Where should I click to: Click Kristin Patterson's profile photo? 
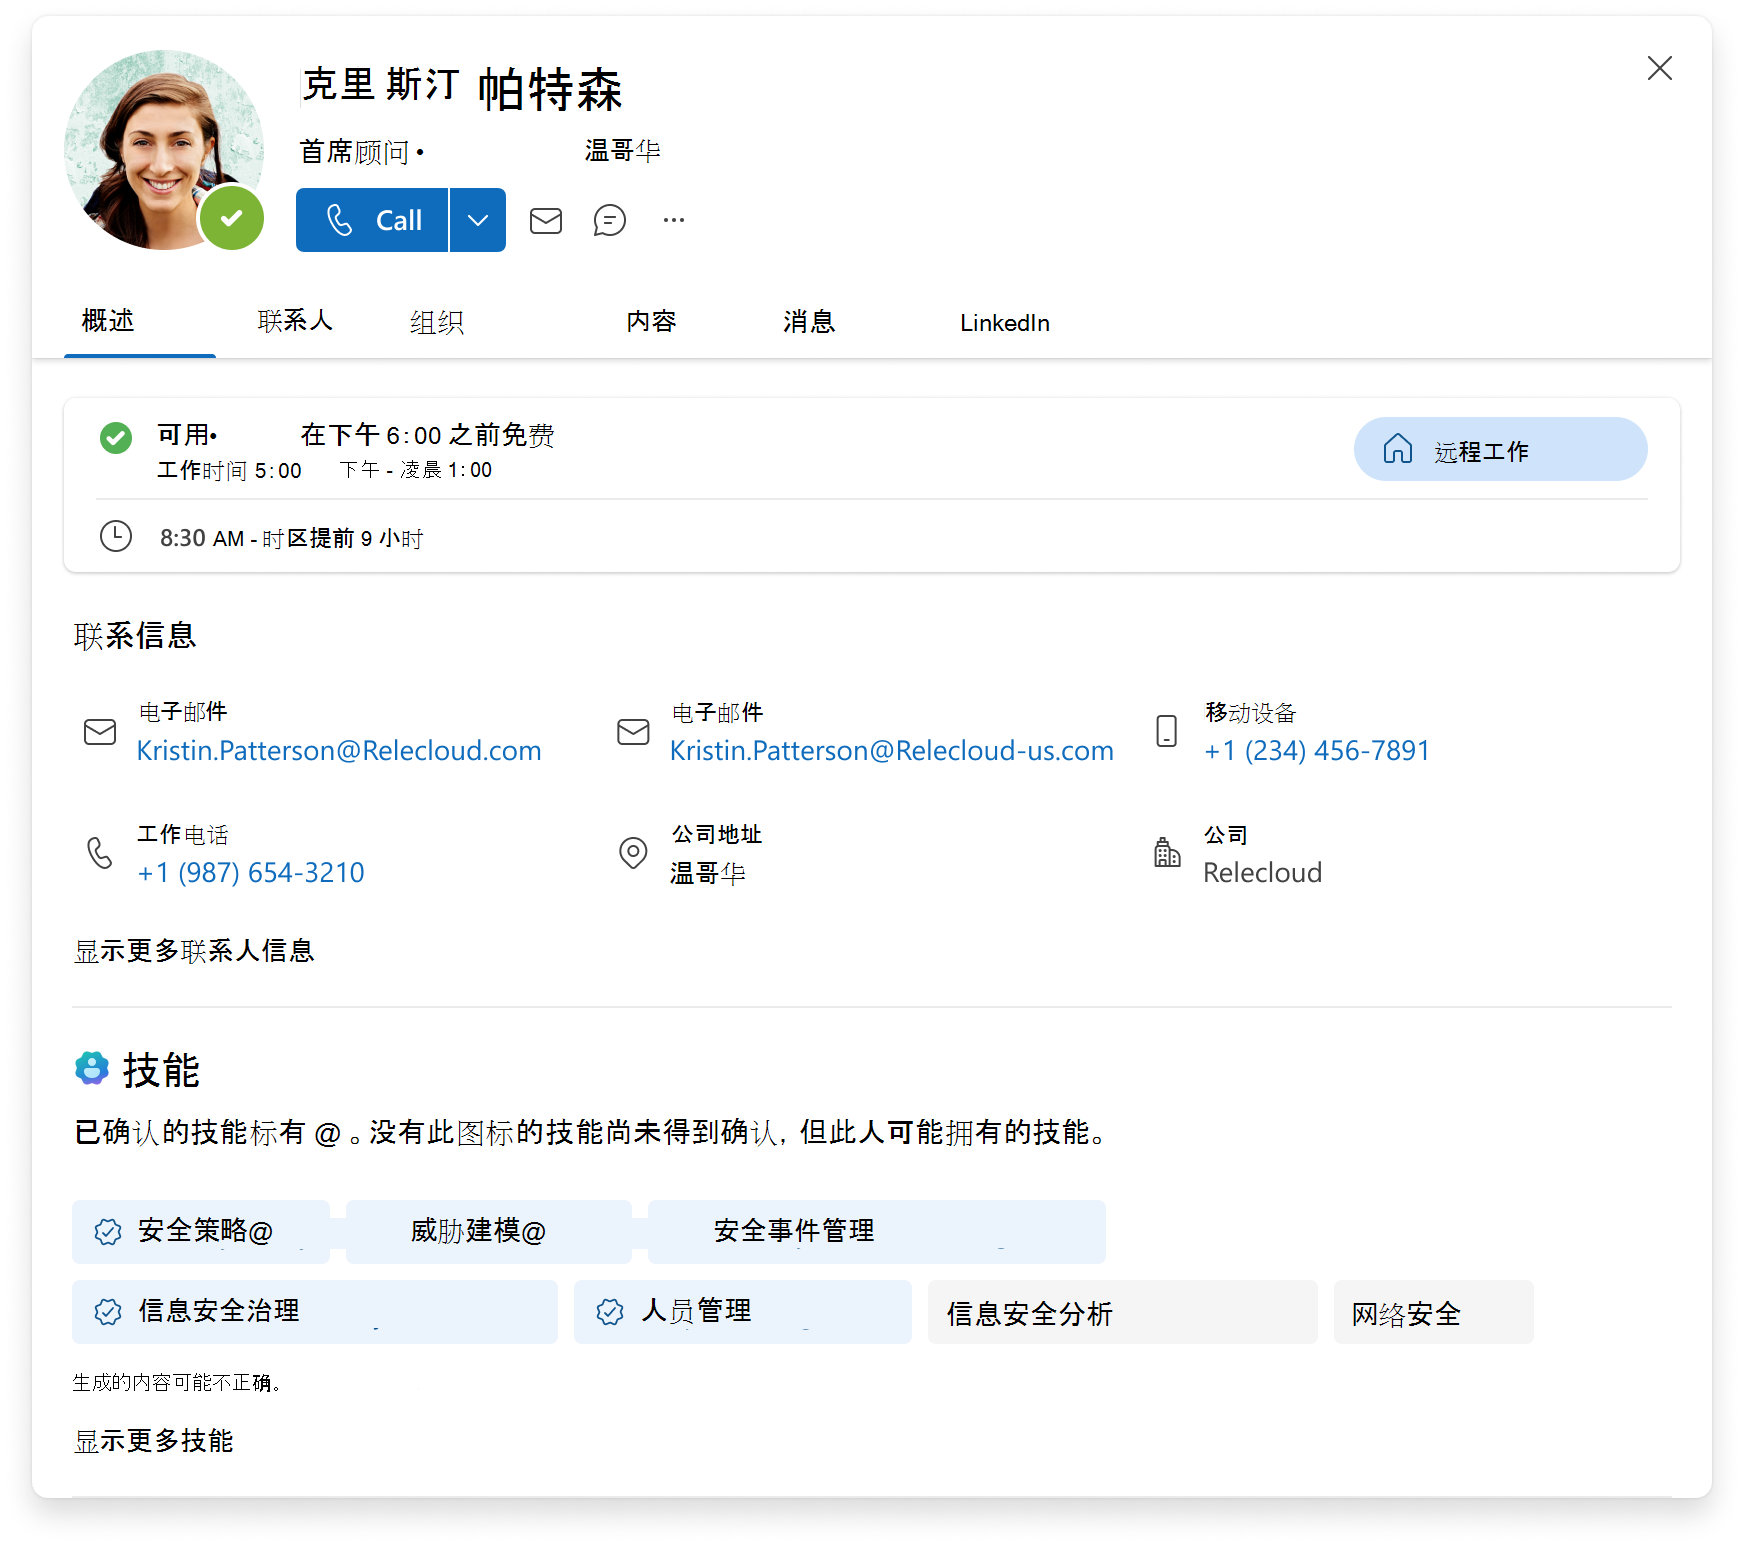pos(164,150)
